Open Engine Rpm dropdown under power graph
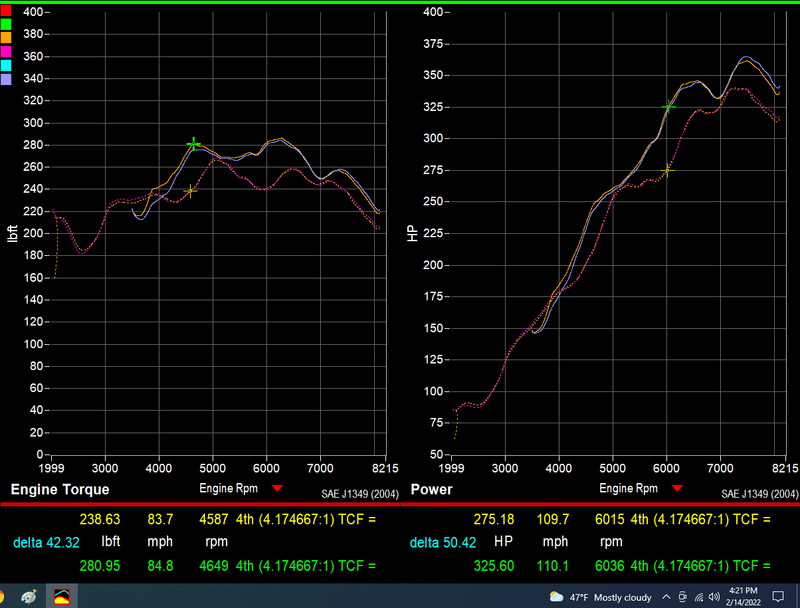 pos(677,488)
